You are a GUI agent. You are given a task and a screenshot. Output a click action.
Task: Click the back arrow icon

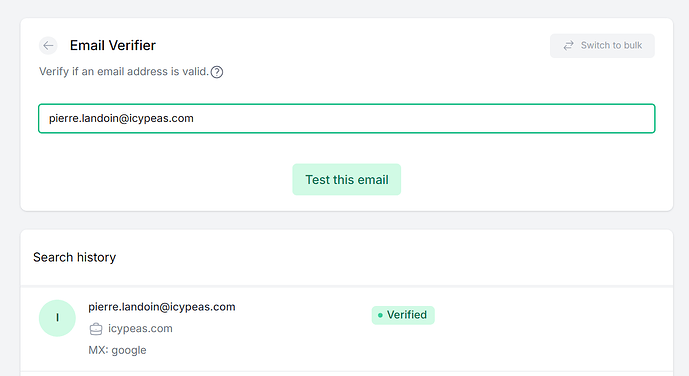coord(48,45)
